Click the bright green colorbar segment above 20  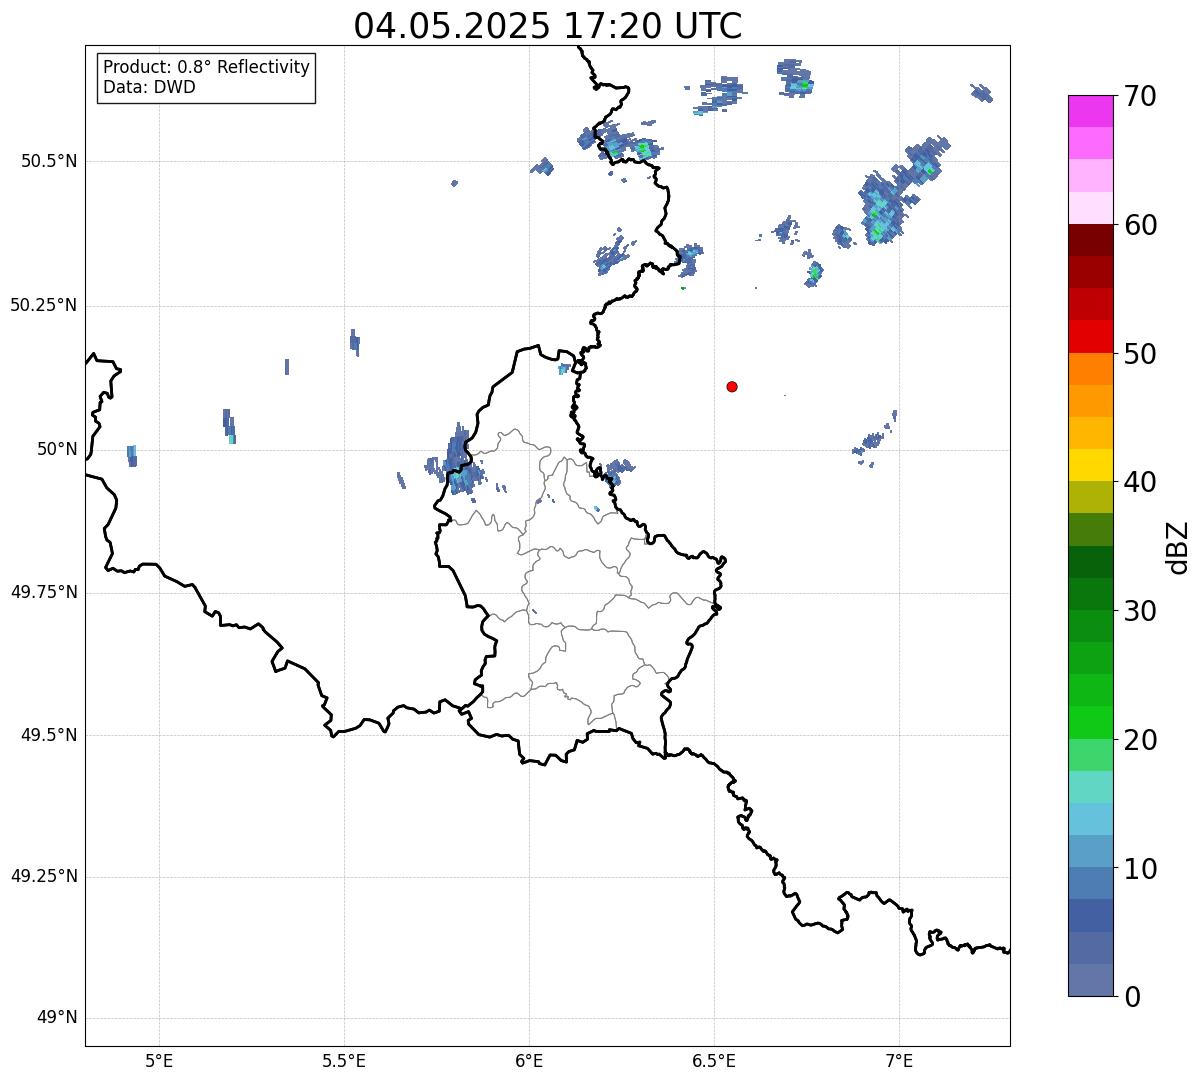1090,723
